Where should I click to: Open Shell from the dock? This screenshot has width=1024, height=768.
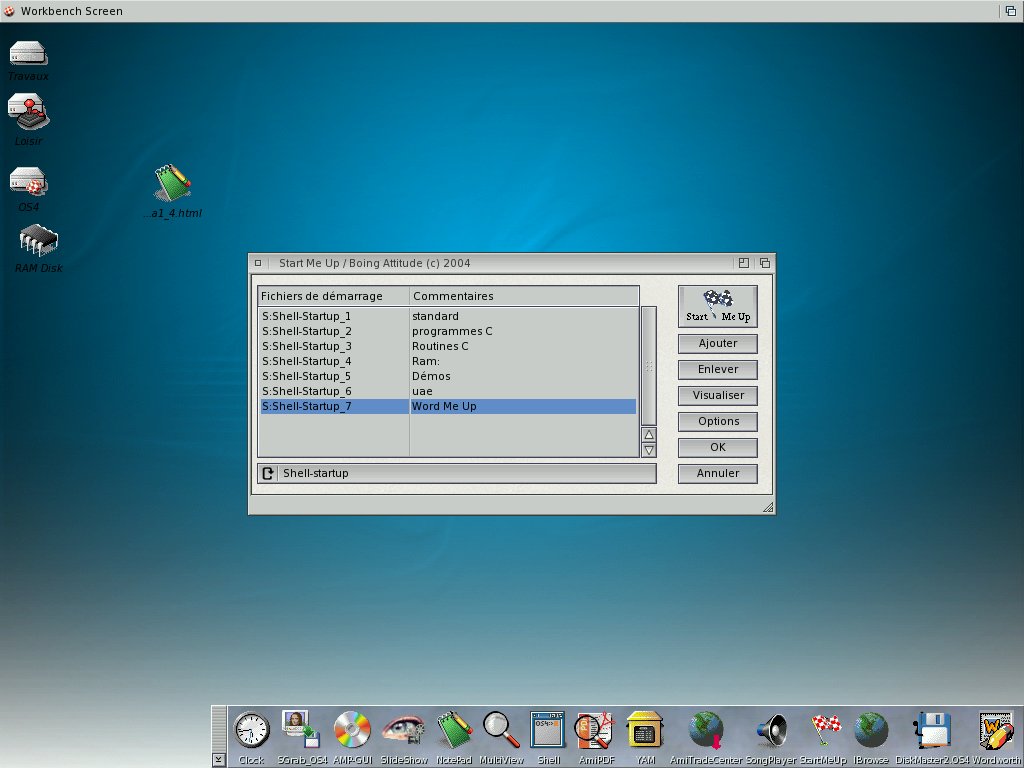[x=548, y=730]
